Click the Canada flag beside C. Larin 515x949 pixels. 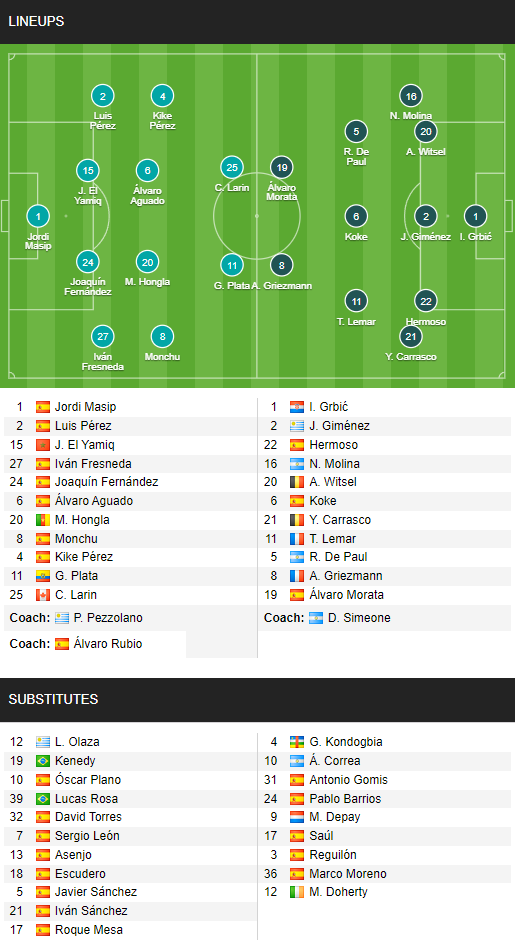coord(43,595)
